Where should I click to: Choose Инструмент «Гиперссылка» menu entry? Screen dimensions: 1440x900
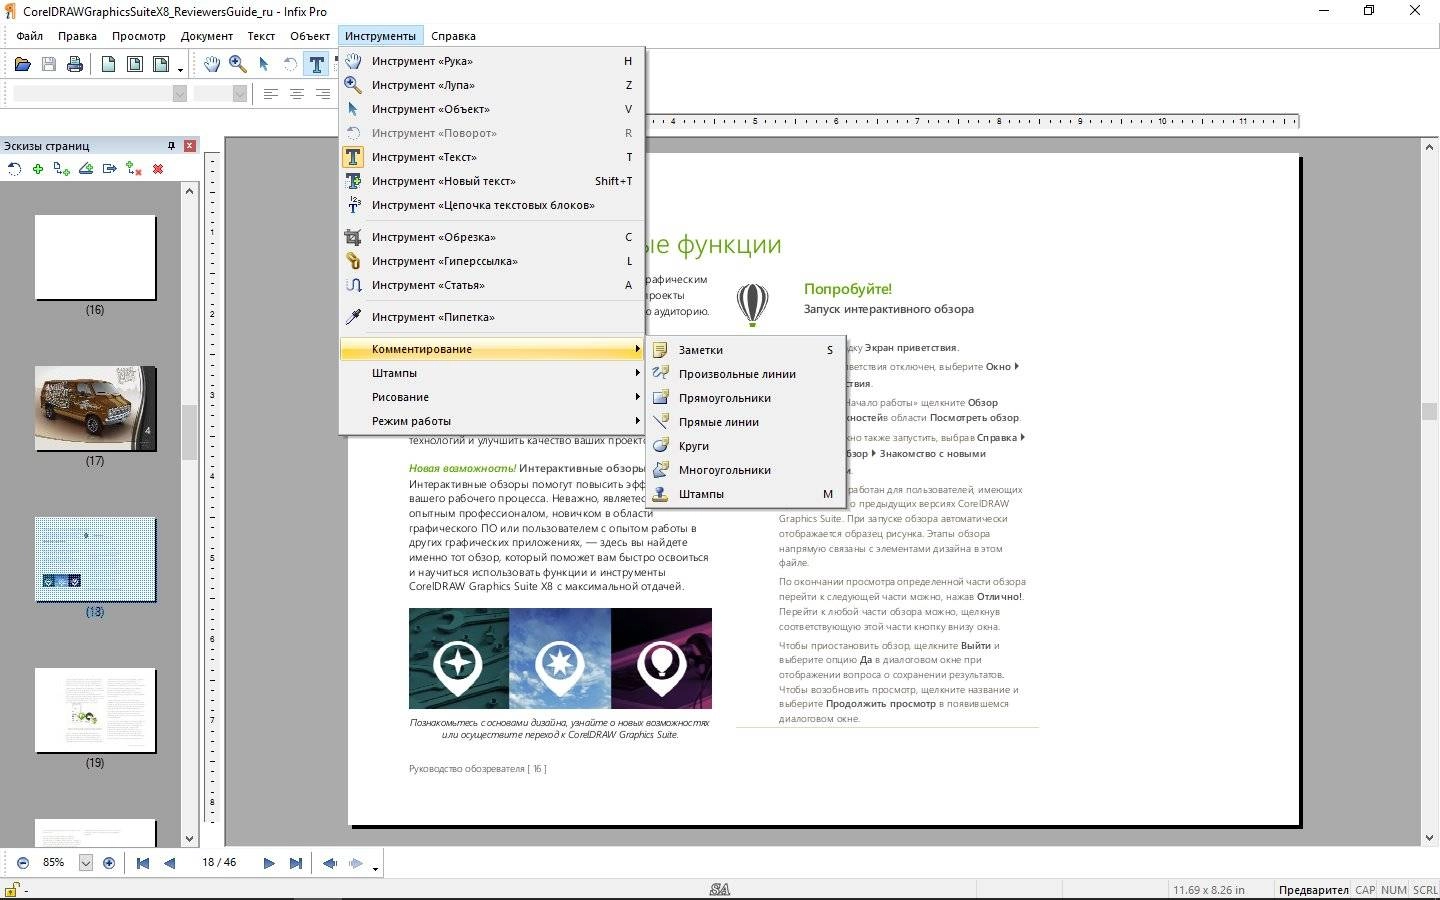pos(492,261)
